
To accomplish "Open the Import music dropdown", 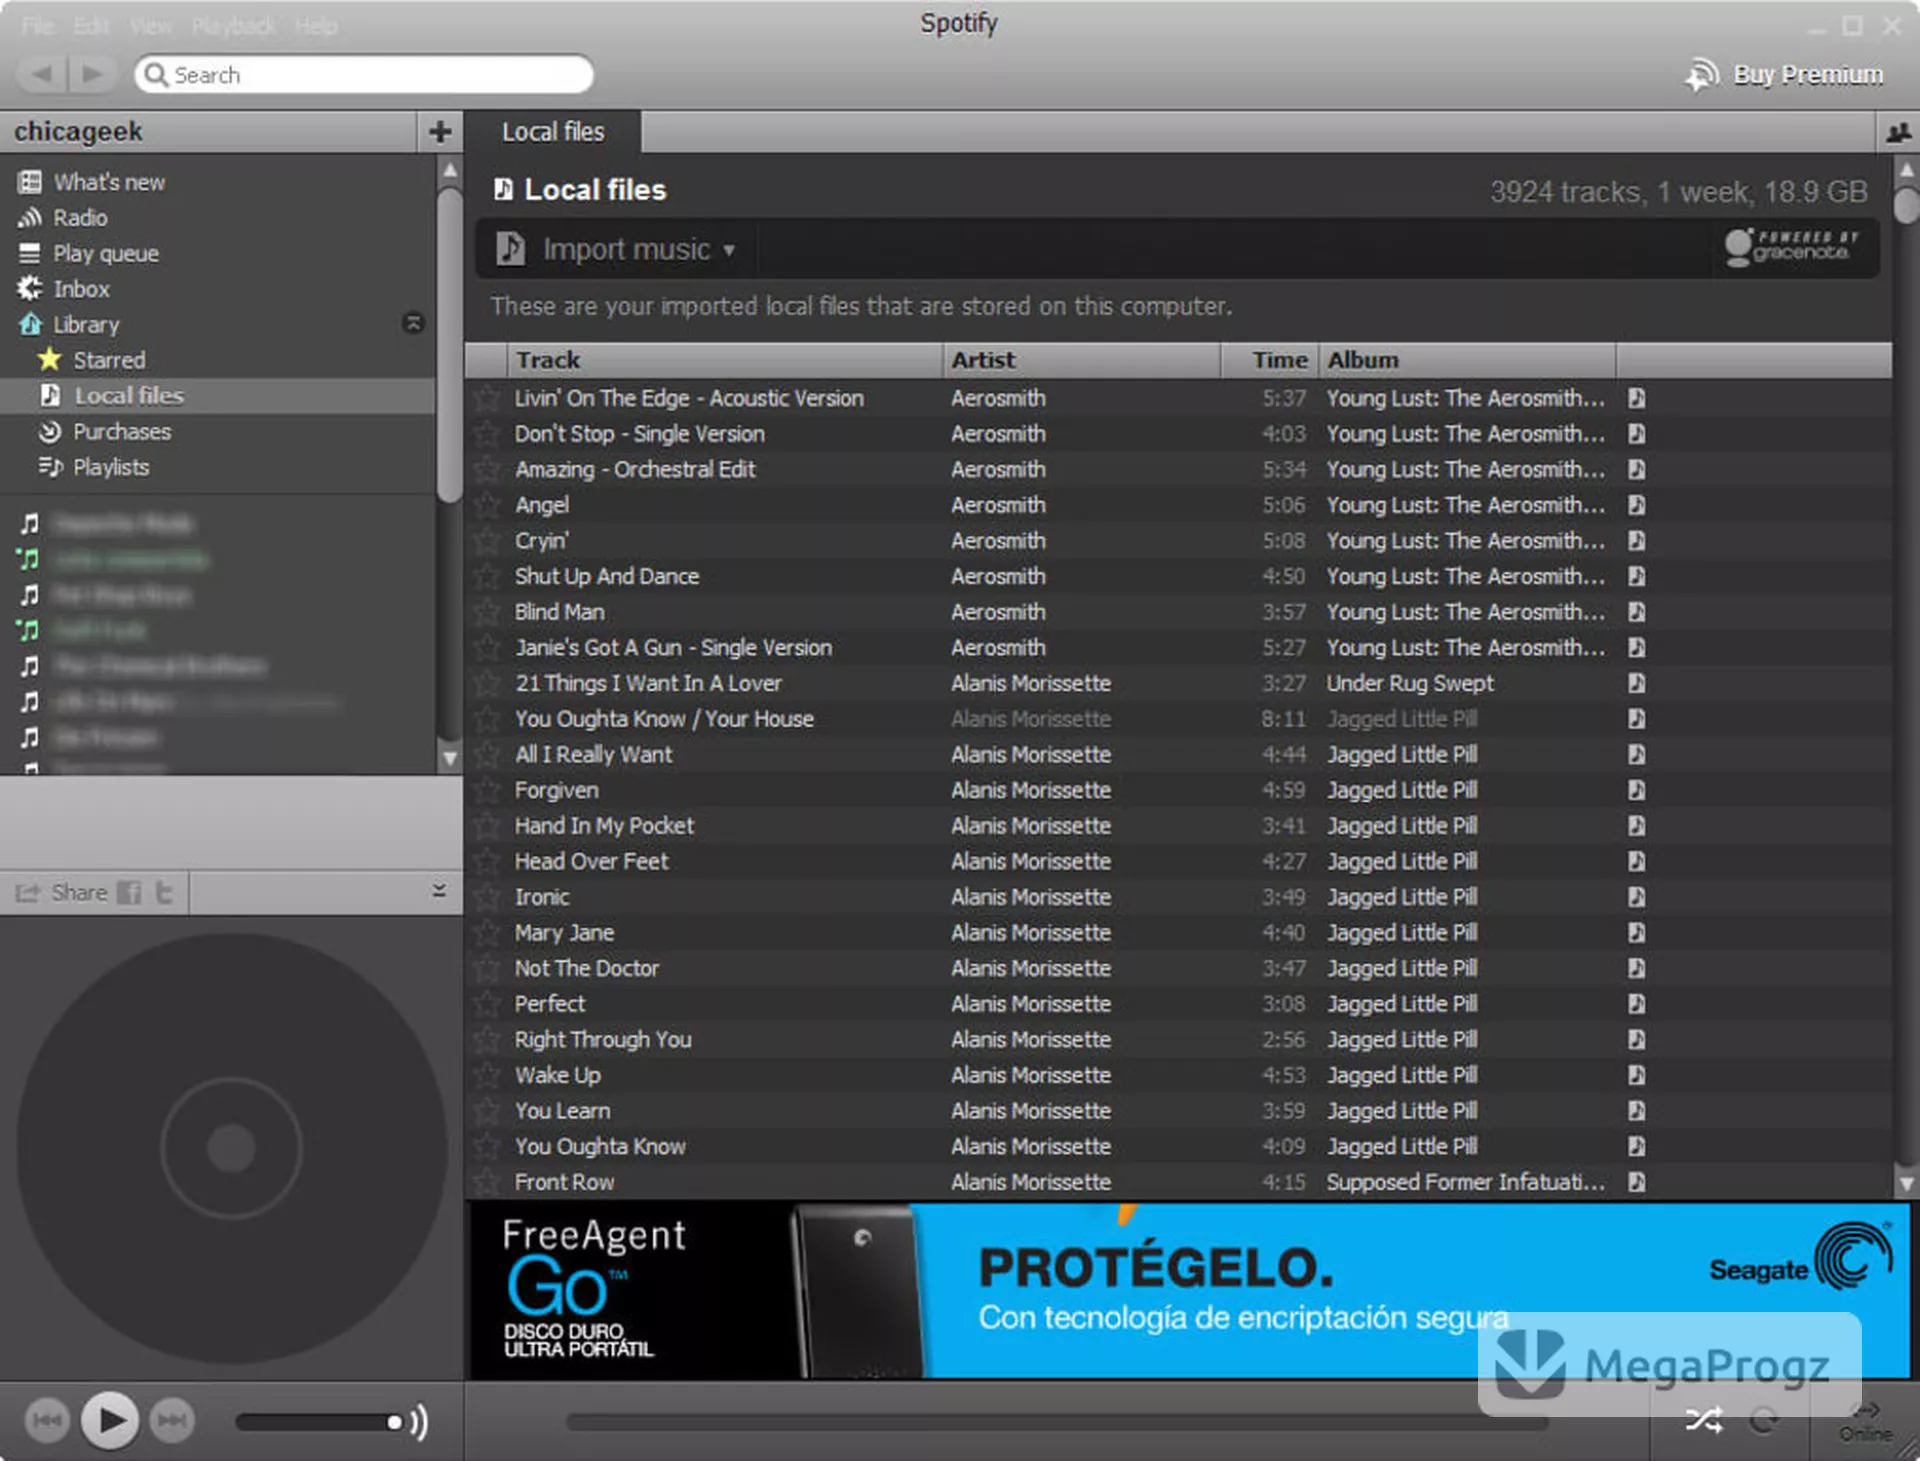I will click(x=616, y=249).
